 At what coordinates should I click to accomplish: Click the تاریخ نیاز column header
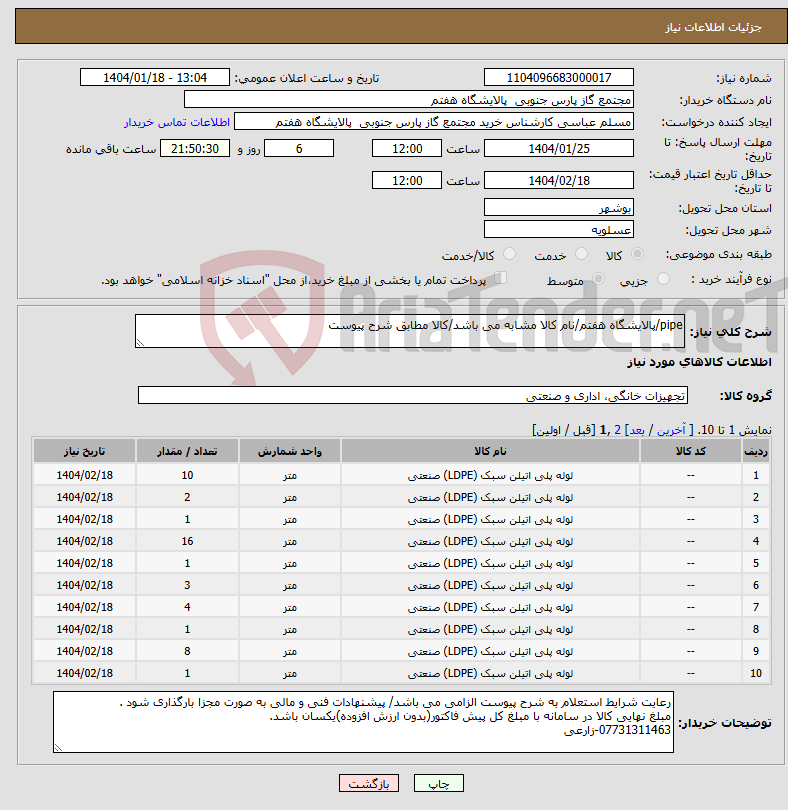(84, 451)
